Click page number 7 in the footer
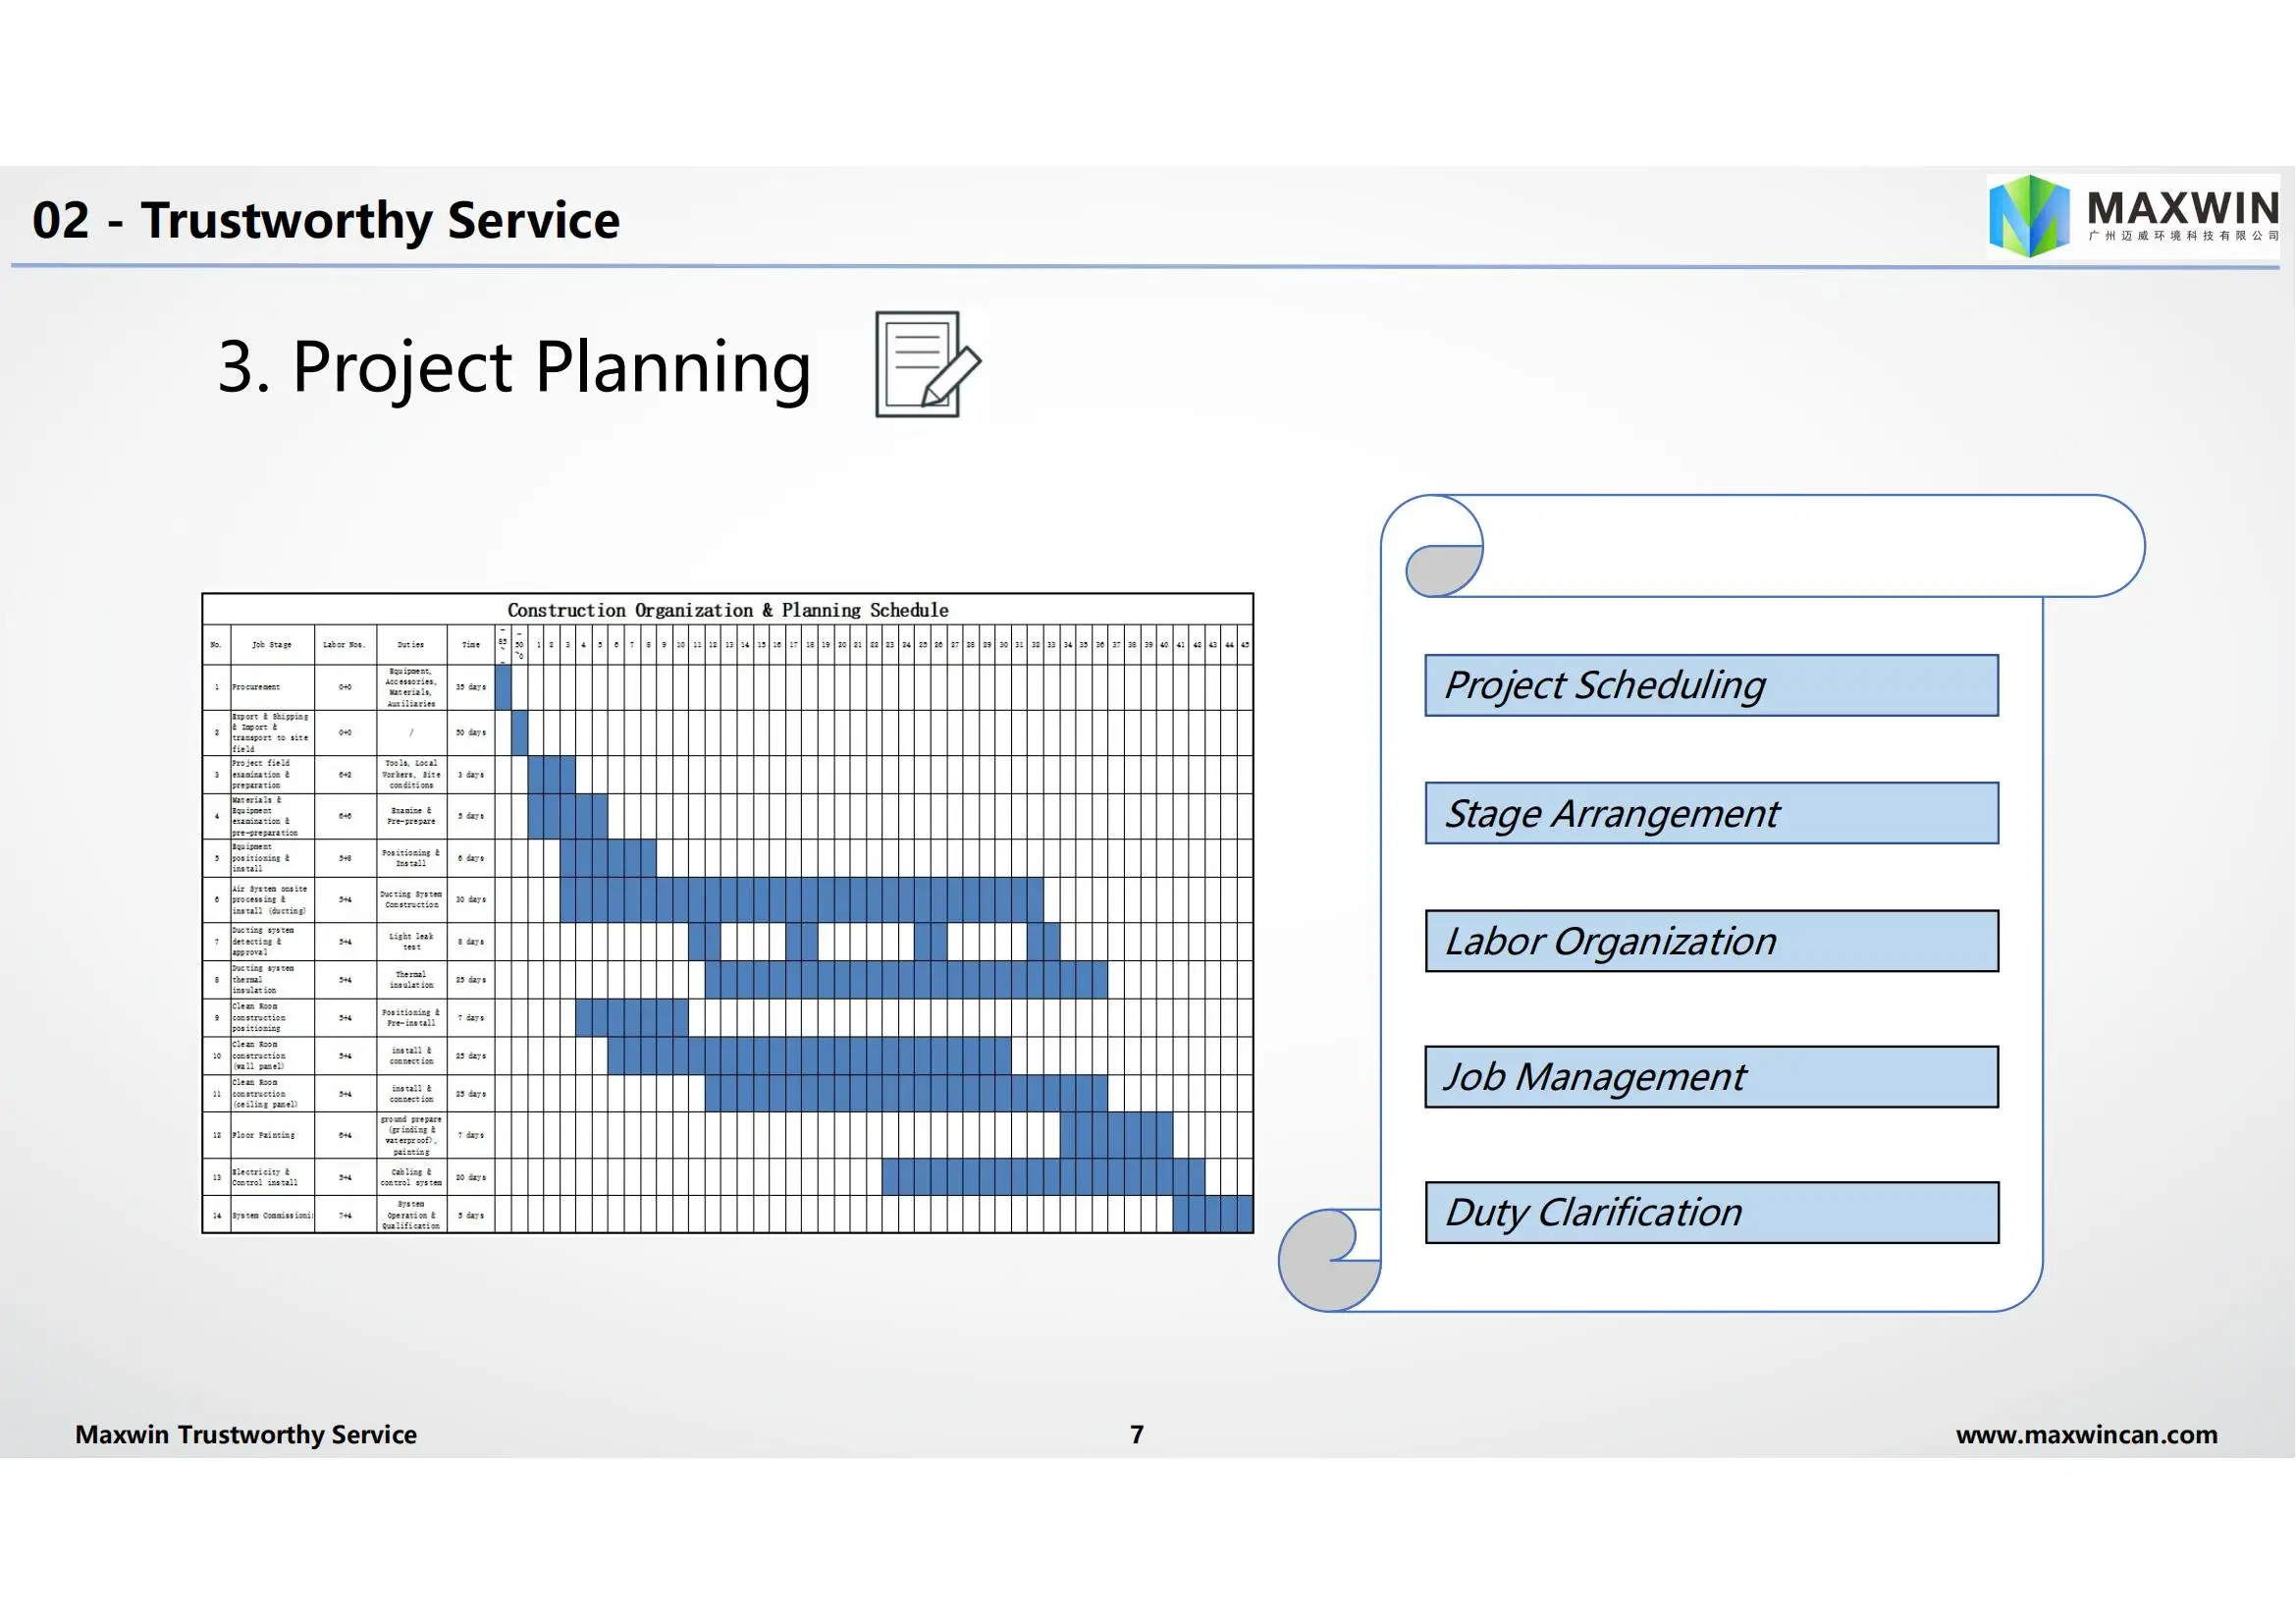The height and width of the screenshot is (1624, 2296). coord(1137,1435)
